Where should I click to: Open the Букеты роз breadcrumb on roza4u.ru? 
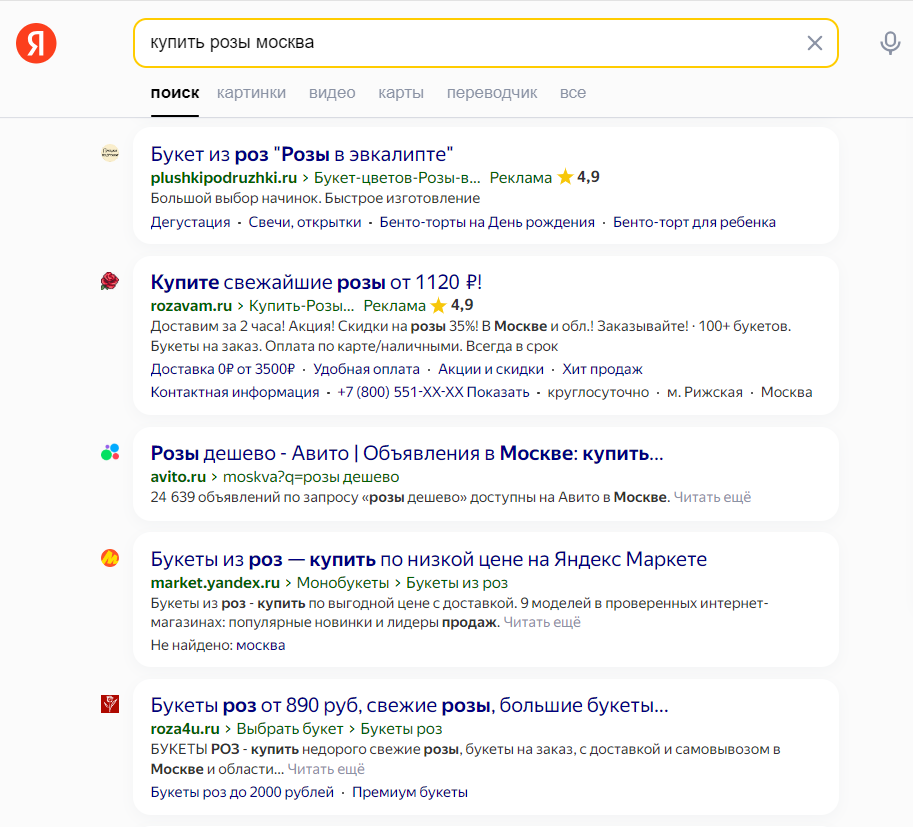tap(401, 729)
